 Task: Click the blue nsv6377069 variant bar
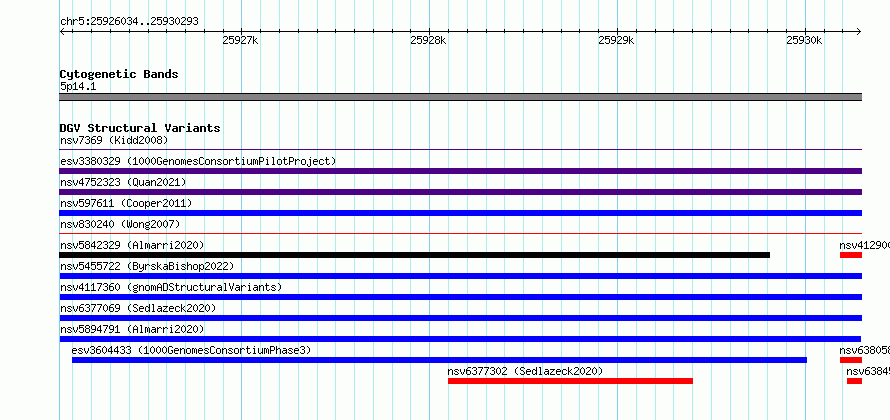point(461,318)
